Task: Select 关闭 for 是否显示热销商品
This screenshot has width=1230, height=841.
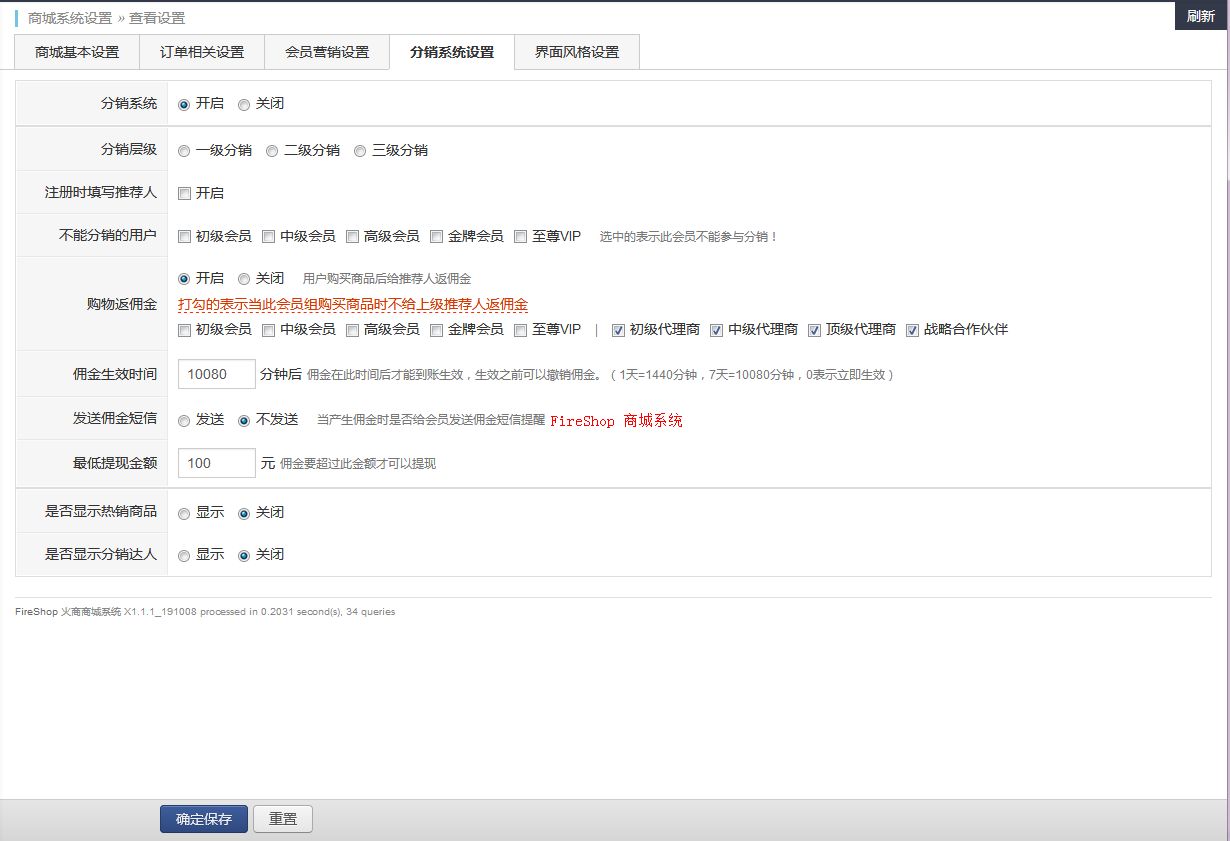Action: [x=244, y=514]
